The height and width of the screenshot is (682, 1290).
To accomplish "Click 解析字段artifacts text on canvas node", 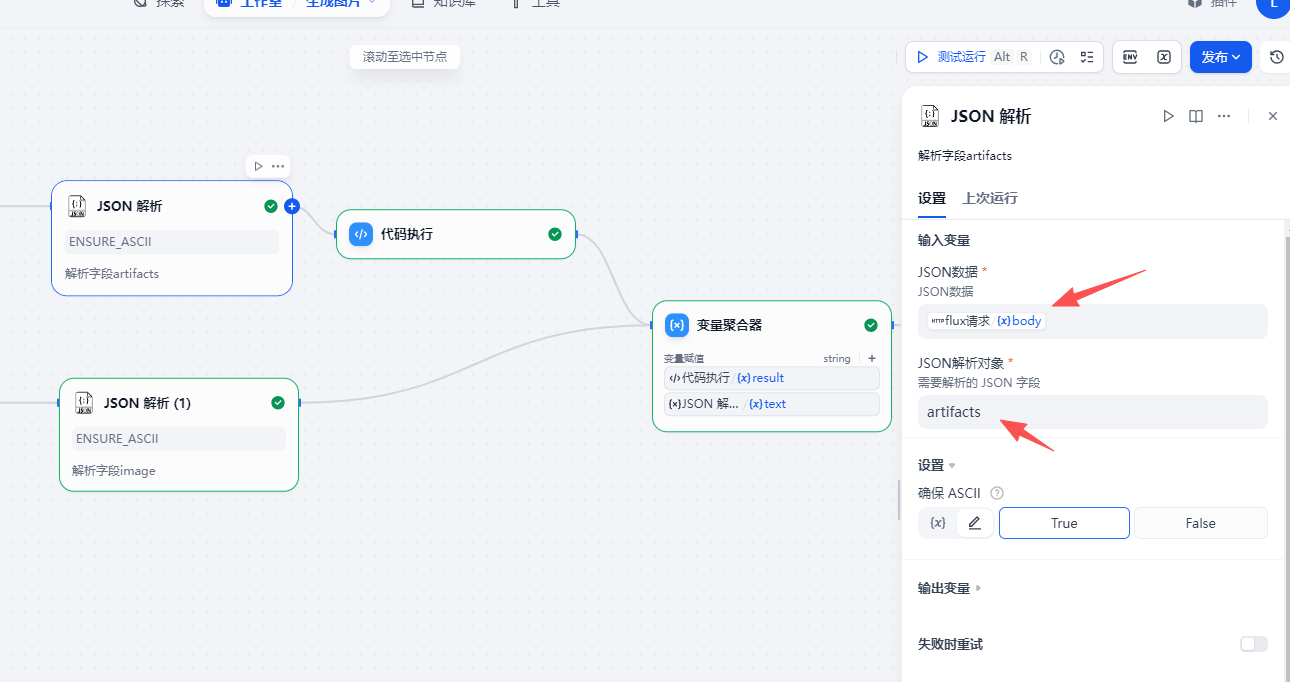I will click(x=112, y=273).
